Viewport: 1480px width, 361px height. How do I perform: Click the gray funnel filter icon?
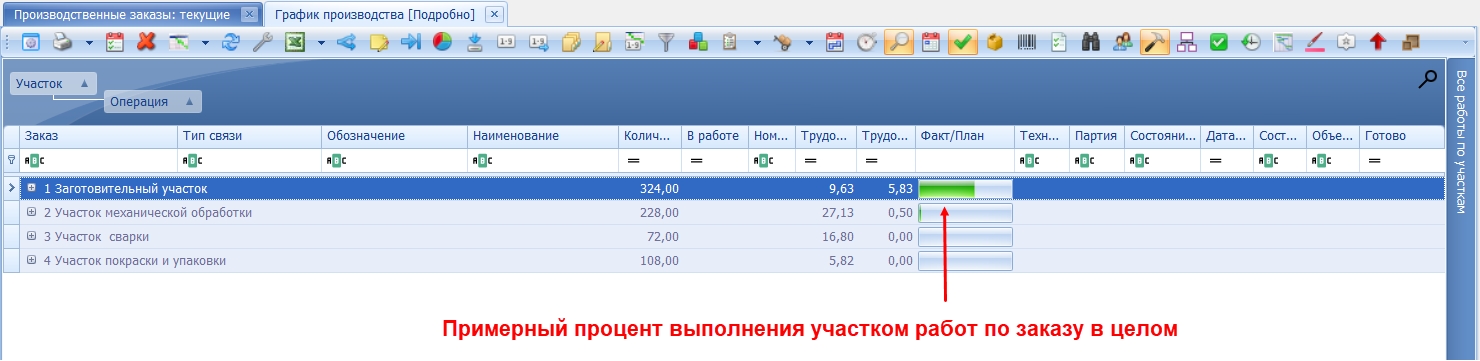(x=667, y=42)
